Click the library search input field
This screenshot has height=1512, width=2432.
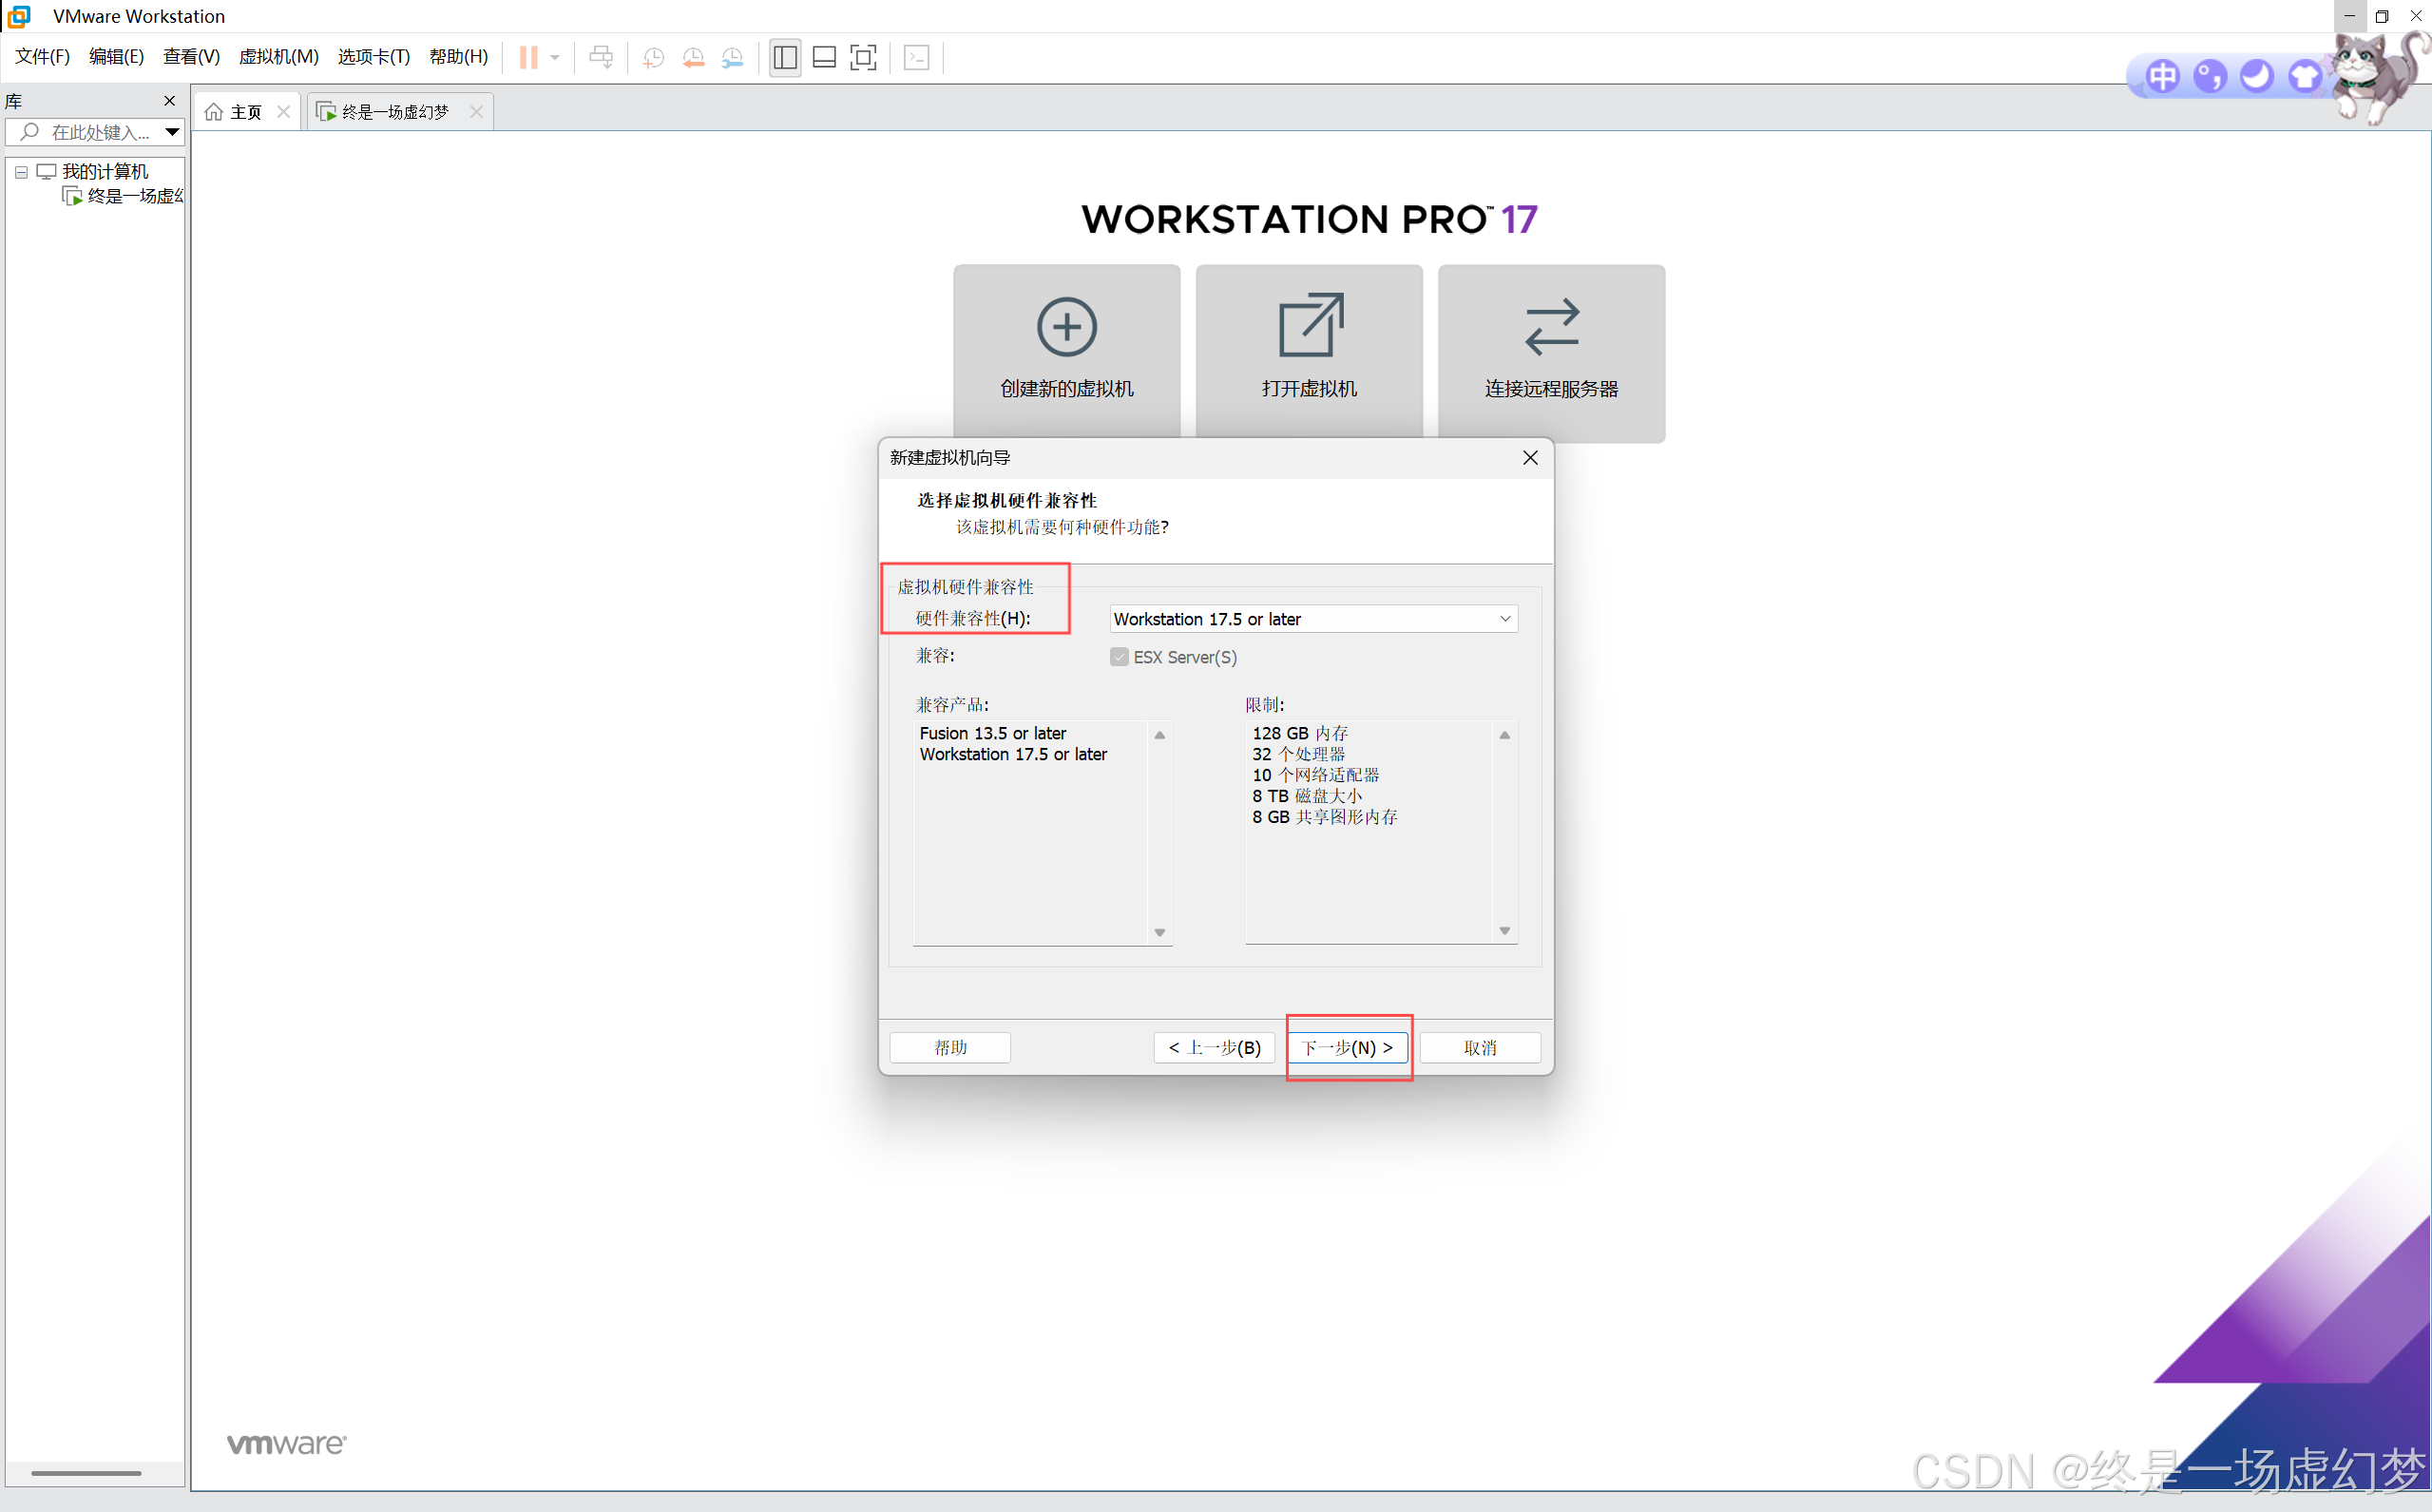(x=98, y=132)
